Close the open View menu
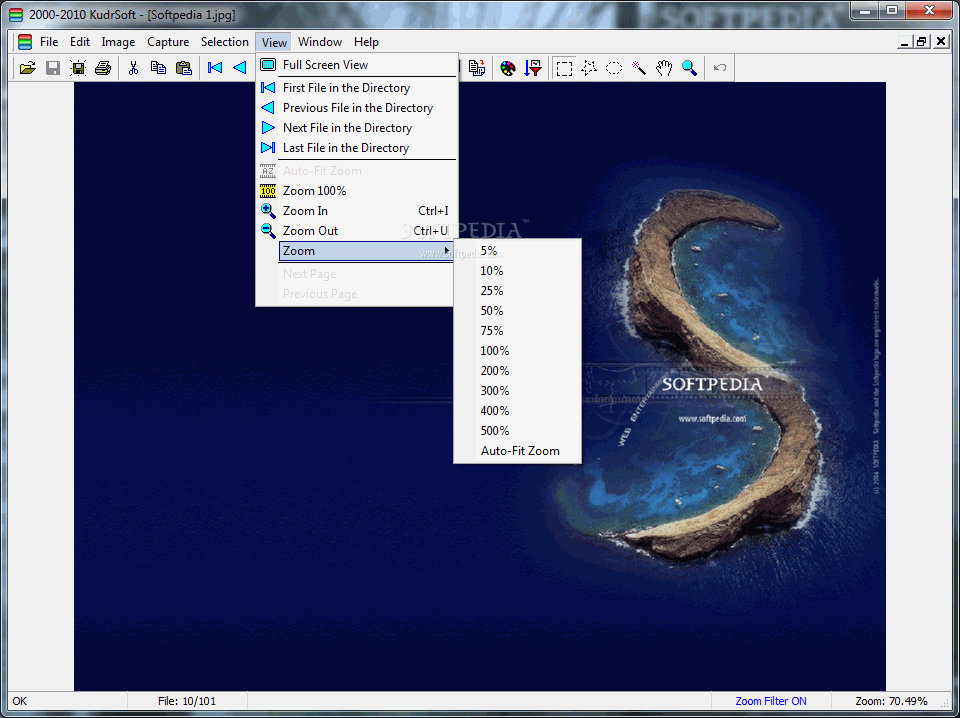This screenshot has height=718, width=960. pos(274,42)
